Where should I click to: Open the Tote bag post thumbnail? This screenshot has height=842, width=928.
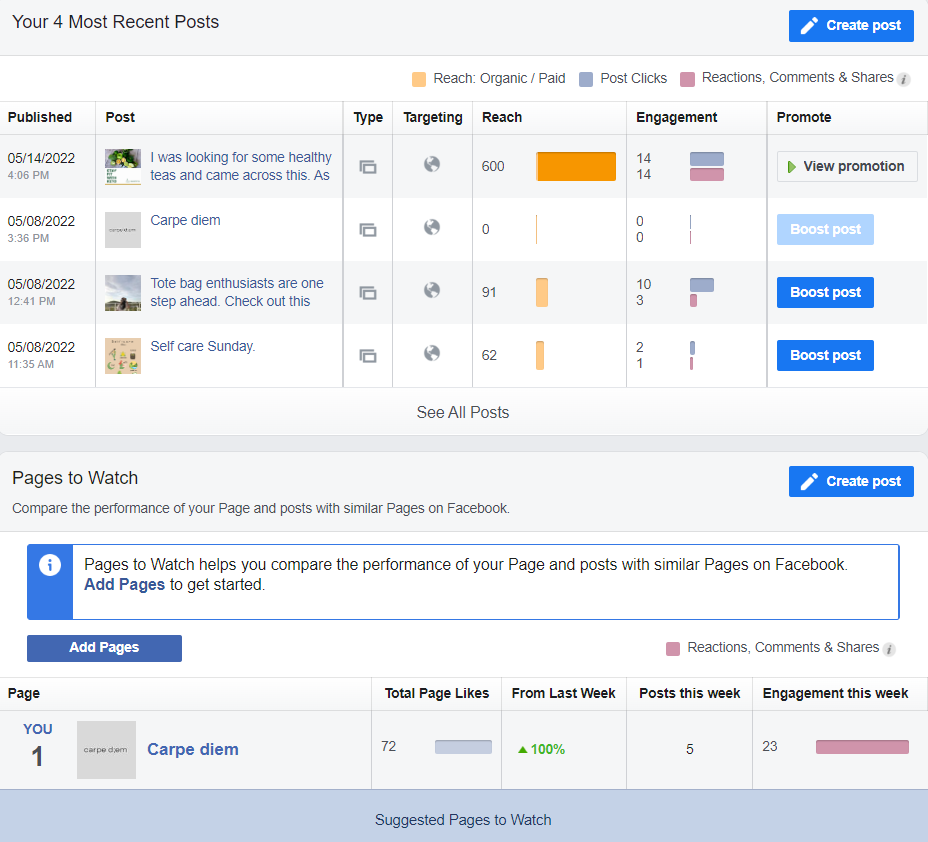(x=123, y=293)
